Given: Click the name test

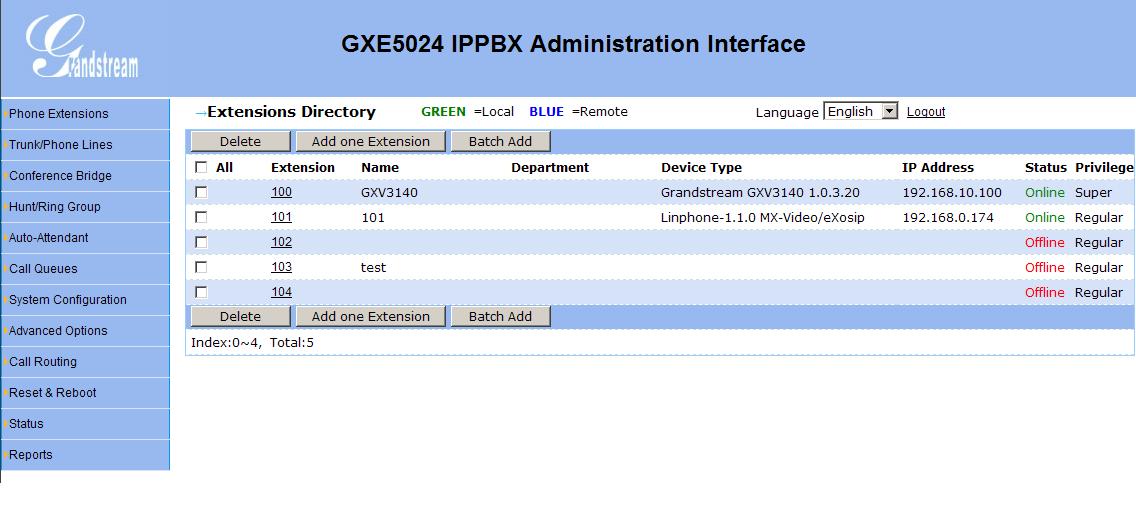Looking at the screenshot, I should pyautogui.click(x=374, y=267).
